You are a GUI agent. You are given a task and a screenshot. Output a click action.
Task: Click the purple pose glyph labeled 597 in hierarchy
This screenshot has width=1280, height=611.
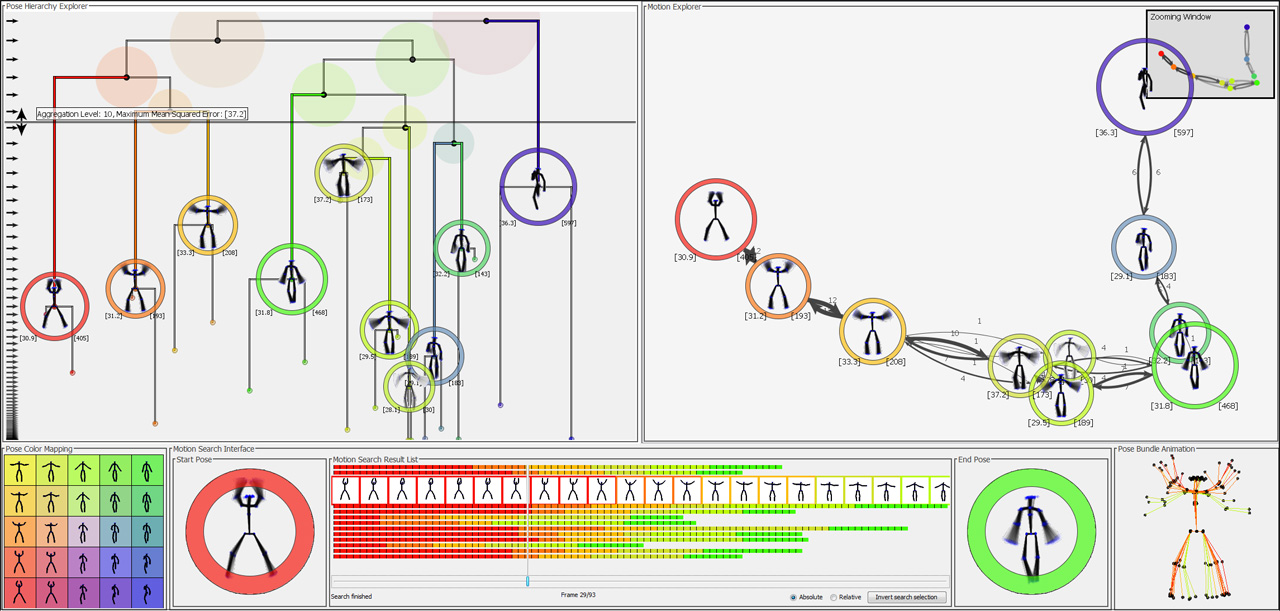tap(538, 186)
